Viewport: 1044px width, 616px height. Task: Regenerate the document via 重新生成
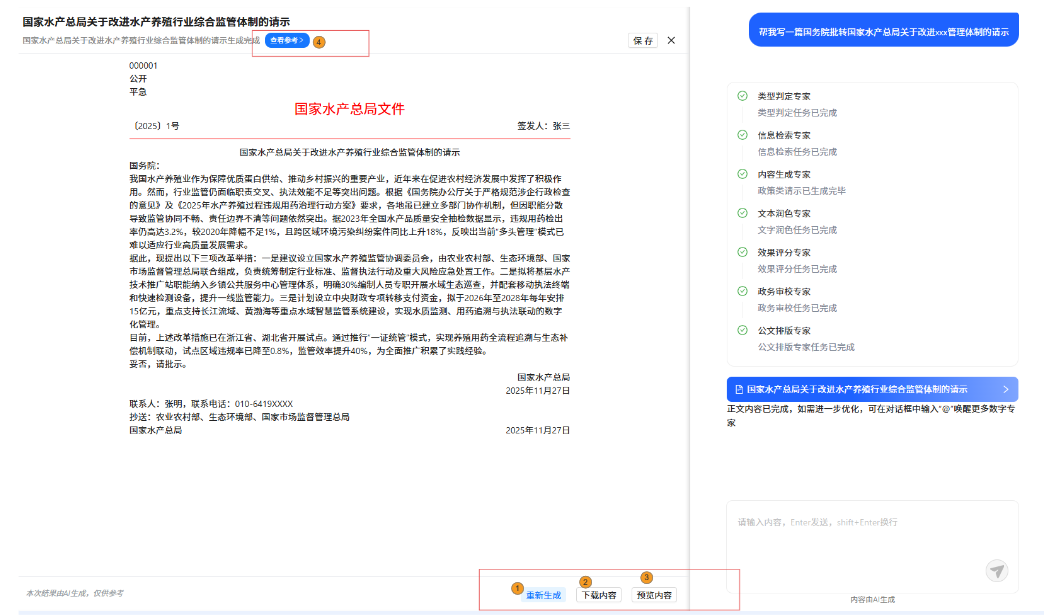pos(544,595)
